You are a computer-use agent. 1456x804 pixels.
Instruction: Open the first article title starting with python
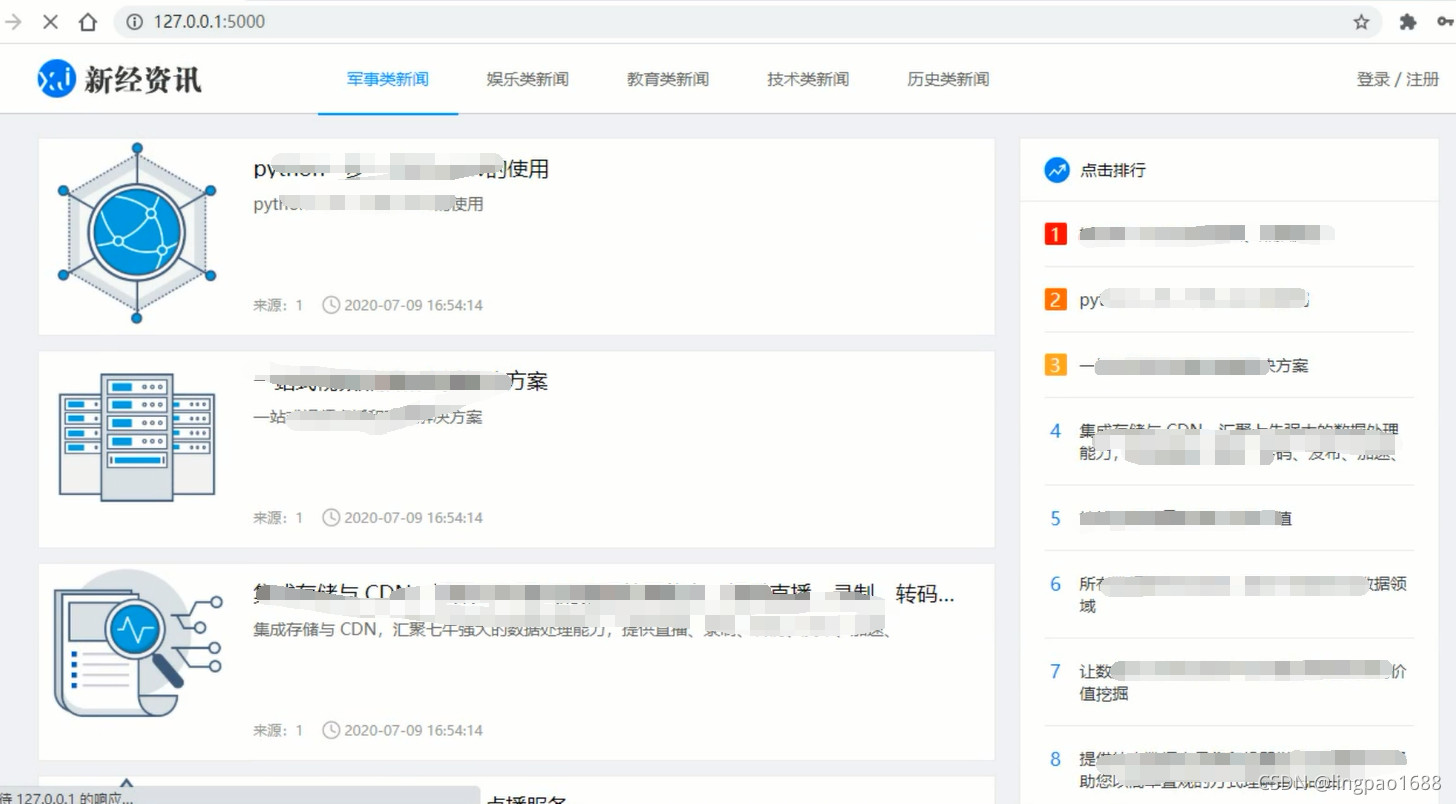point(401,169)
